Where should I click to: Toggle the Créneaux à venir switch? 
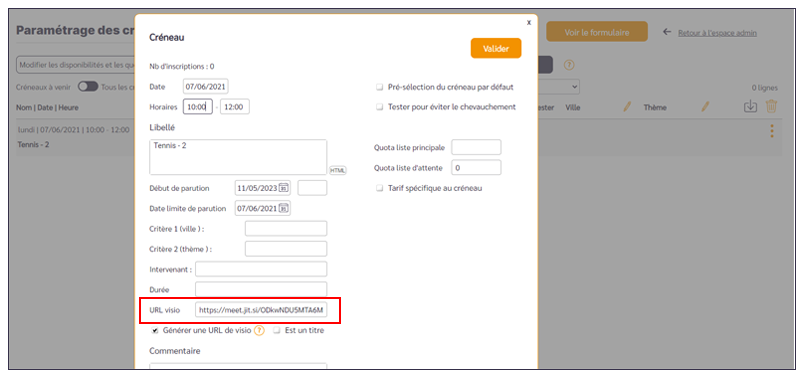coord(88,87)
